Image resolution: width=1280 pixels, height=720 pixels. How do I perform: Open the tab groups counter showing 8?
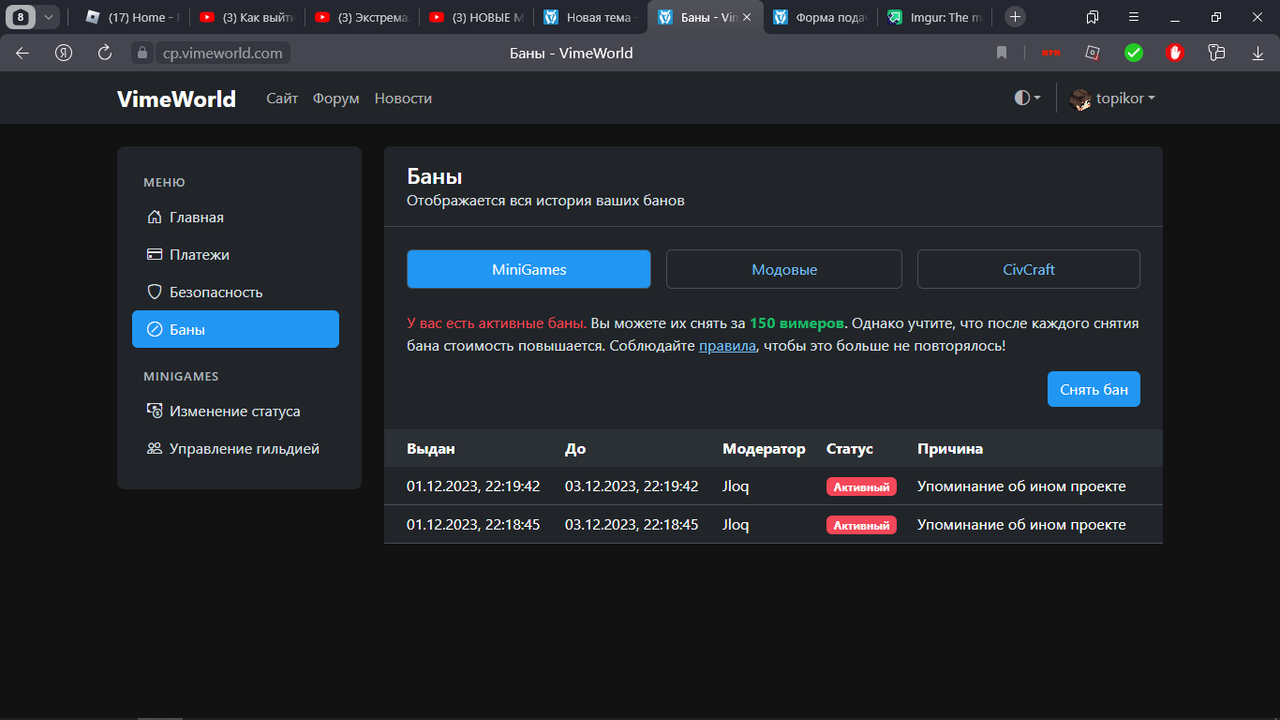point(20,17)
